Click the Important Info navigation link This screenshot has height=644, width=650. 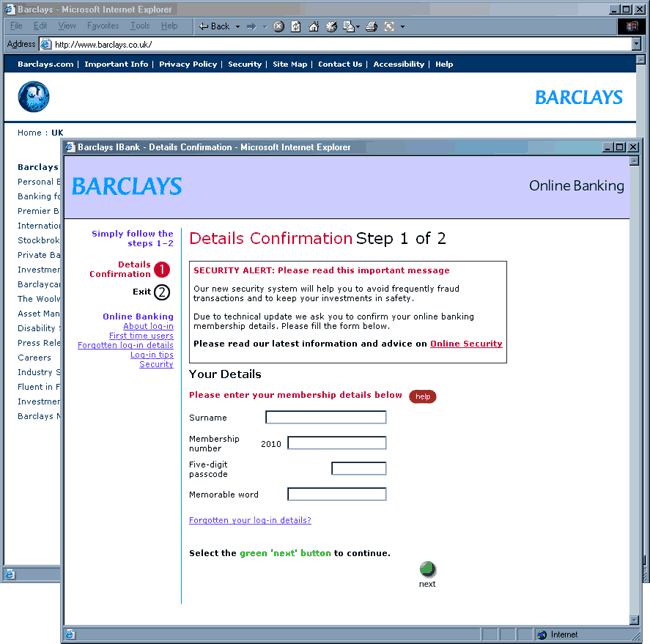[x=116, y=64]
